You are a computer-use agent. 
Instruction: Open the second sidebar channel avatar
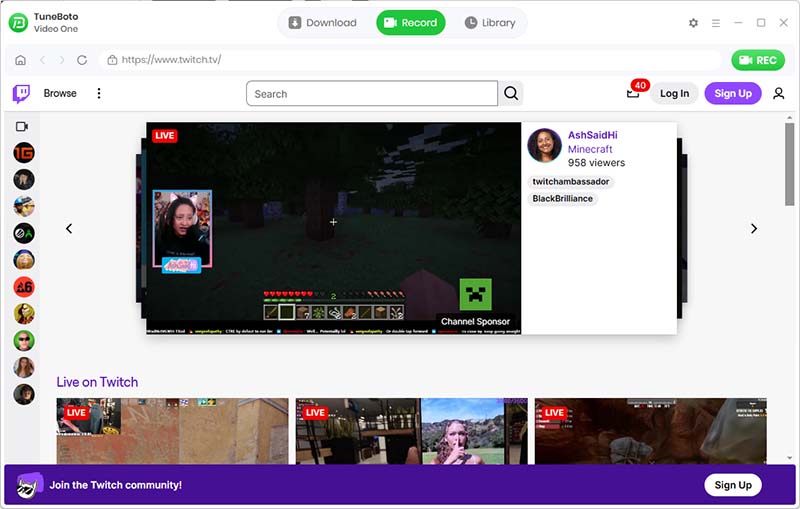click(x=24, y=180)
